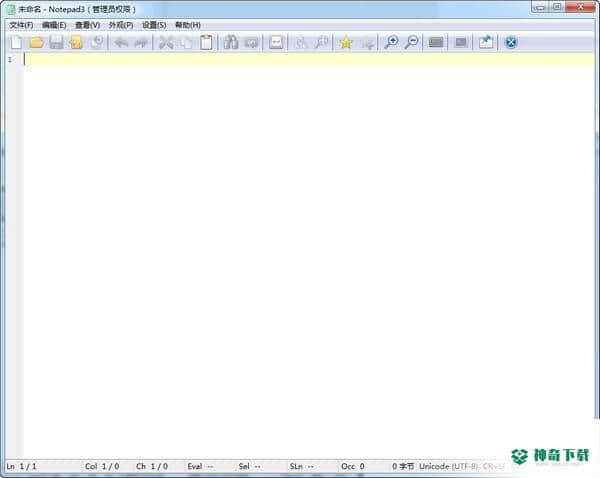Click the 0 字节 status bar field
The width and height of the screenshot is (600, 478).
(403, 466)
